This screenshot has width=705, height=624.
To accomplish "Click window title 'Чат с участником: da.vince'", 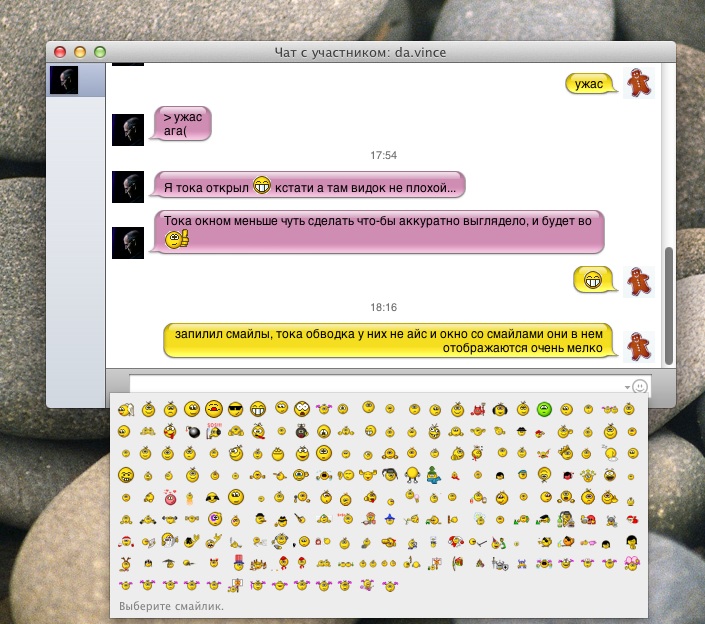I will click(361, 53).
